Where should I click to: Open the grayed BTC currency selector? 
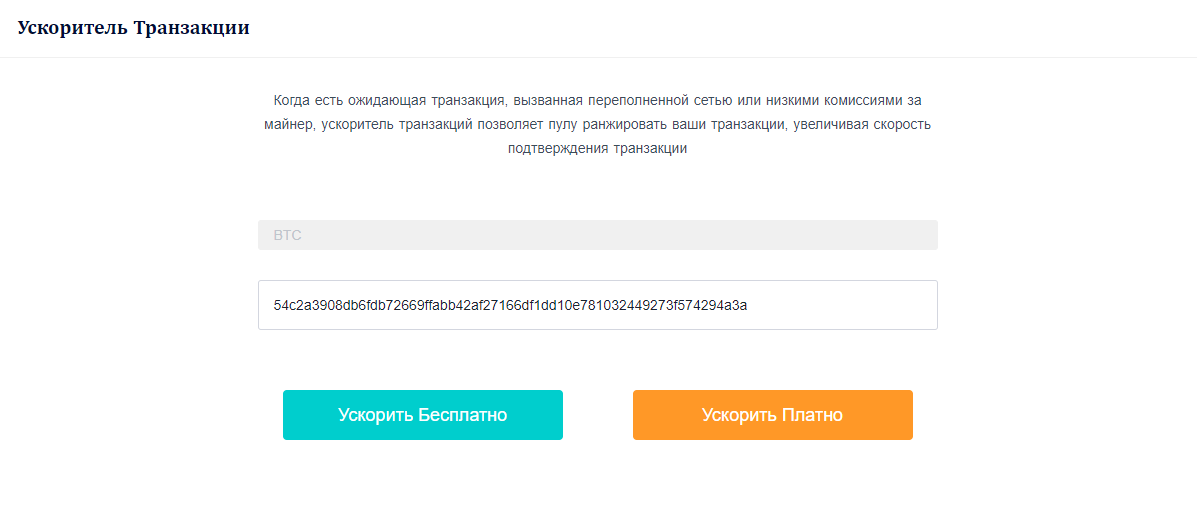click(598, 235)
